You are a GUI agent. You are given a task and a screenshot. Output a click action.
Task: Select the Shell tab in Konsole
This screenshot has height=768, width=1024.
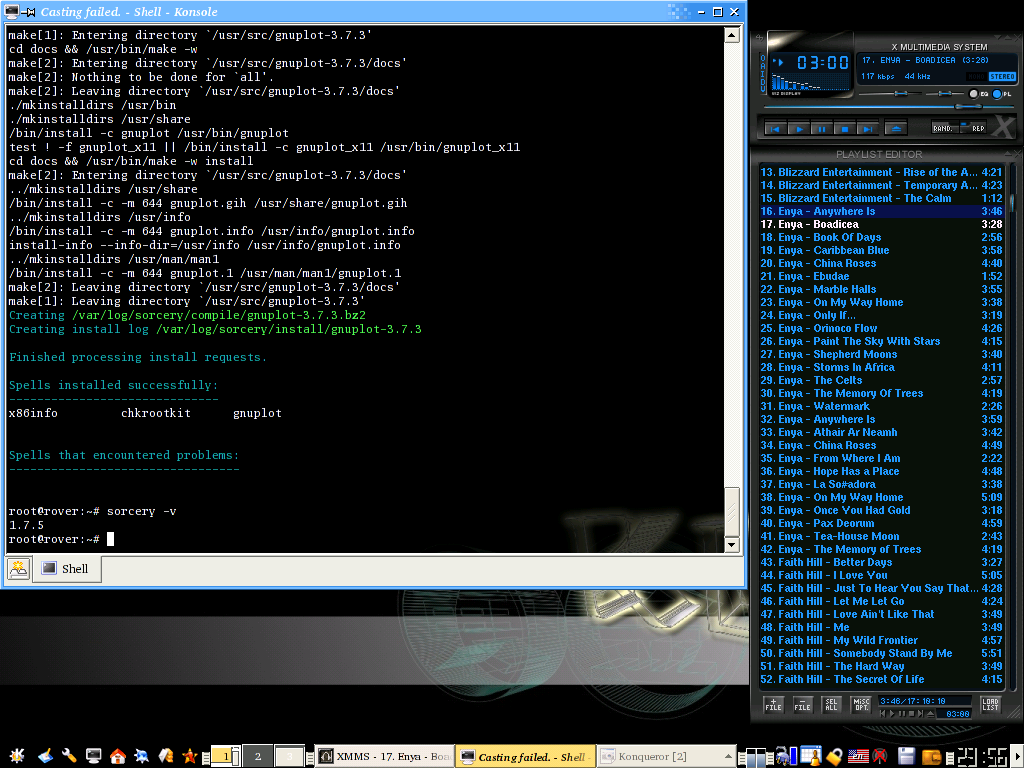click(67, 568)
